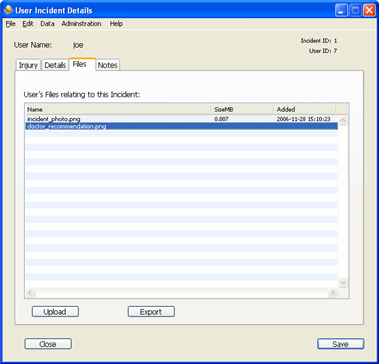Switch to the Notes tab
Viewport: 379px width, 364px height.
click(x=108, y=65)
